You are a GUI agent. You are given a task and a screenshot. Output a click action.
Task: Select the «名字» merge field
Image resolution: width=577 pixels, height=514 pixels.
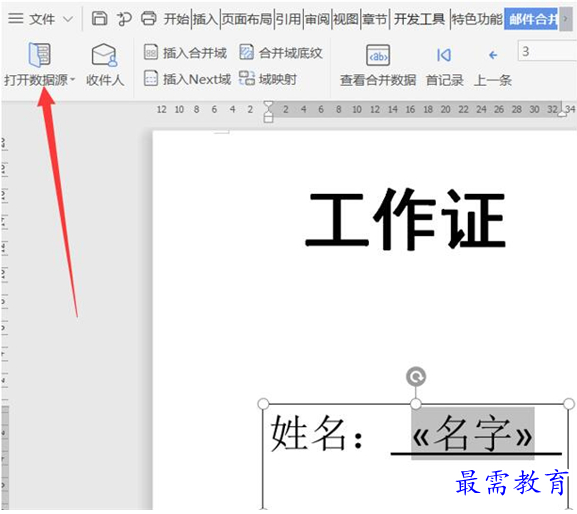(473, 433)
